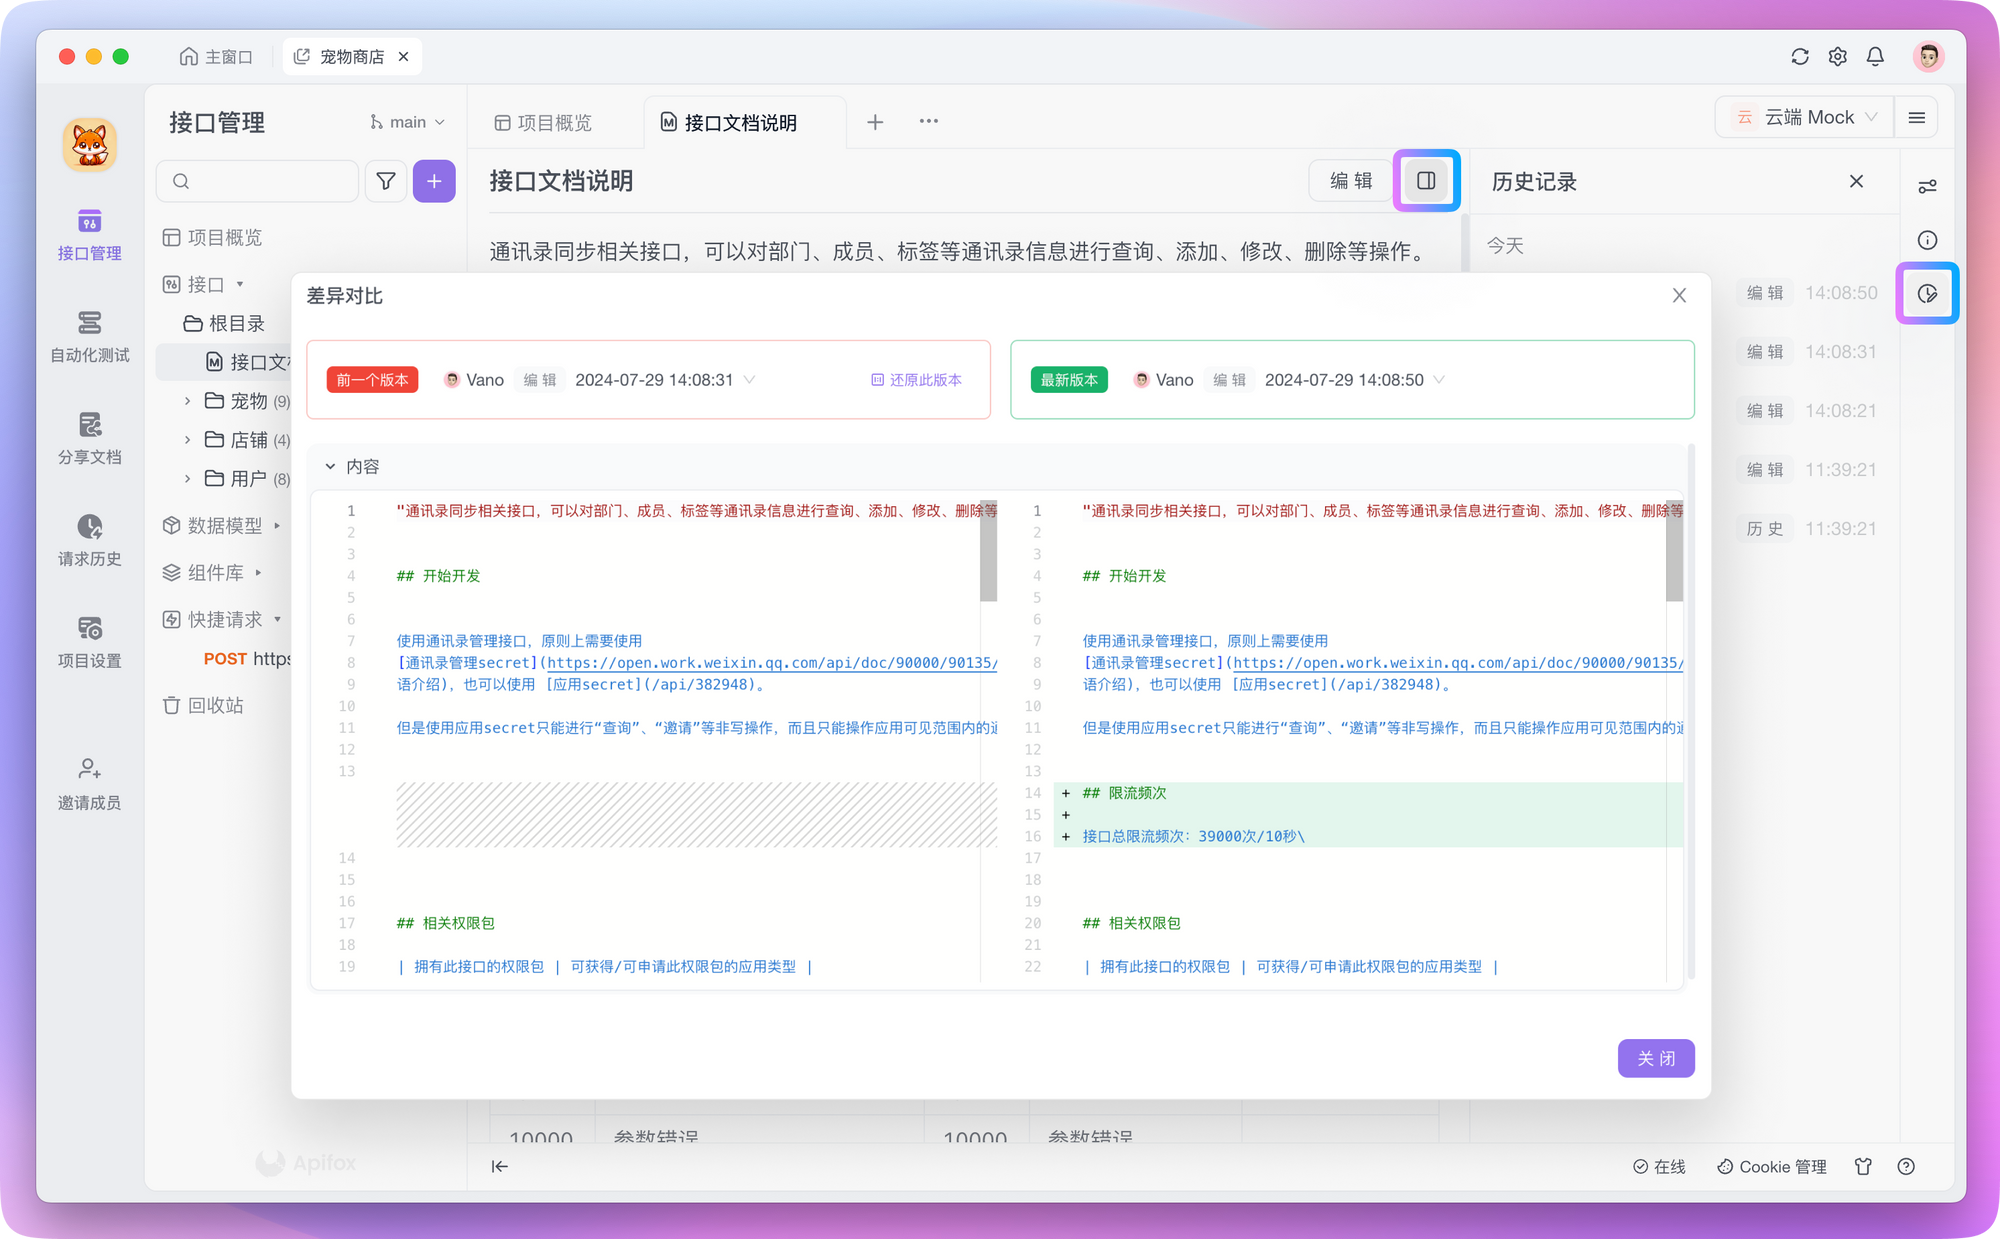Open Request History (请求历史) sidebar icon
Screen dimensions: 2000x1239
point(90,540)
